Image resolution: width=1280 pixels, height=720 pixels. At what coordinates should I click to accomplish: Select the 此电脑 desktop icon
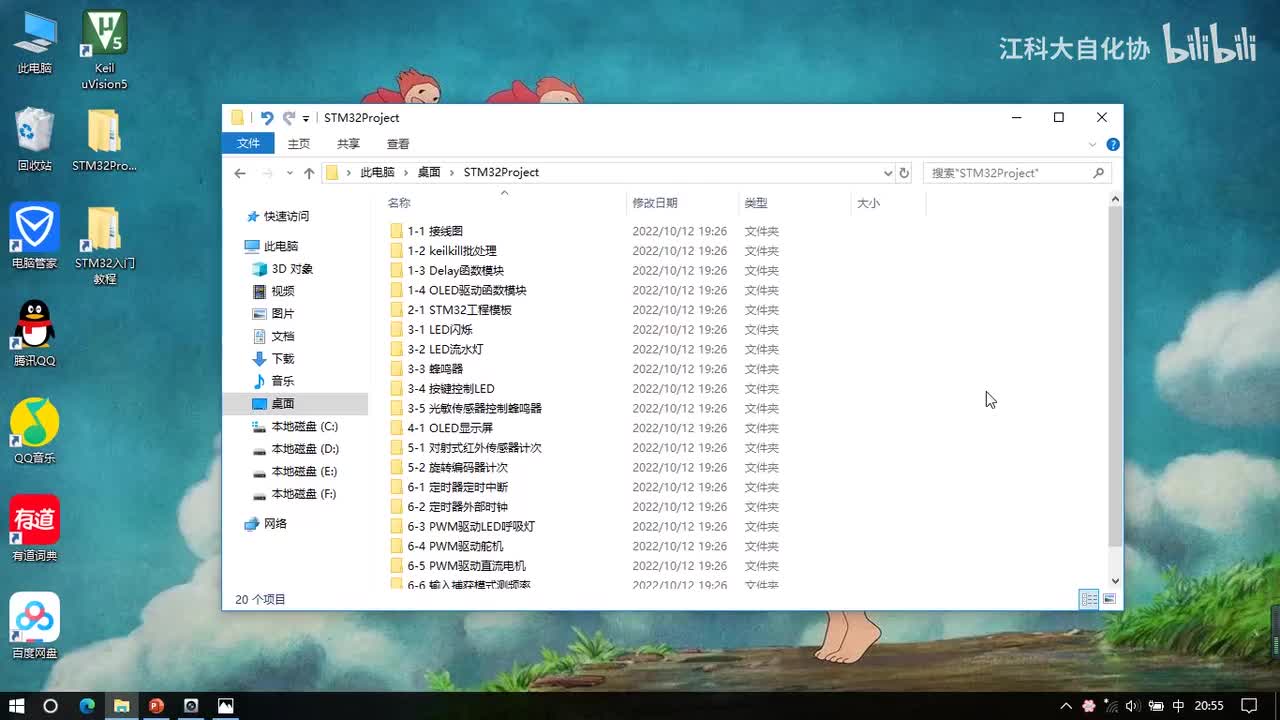pyautogui.click(x=35, y=43)
